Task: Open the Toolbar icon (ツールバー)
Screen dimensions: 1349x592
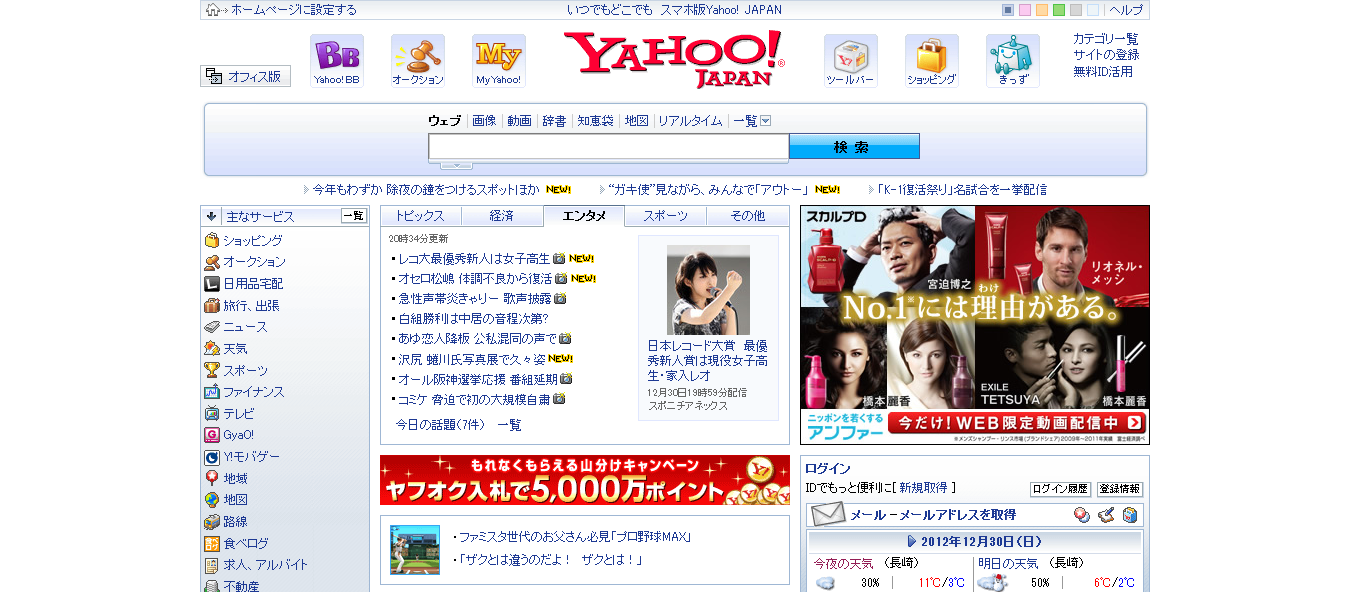Action: (x=851, y=61)
